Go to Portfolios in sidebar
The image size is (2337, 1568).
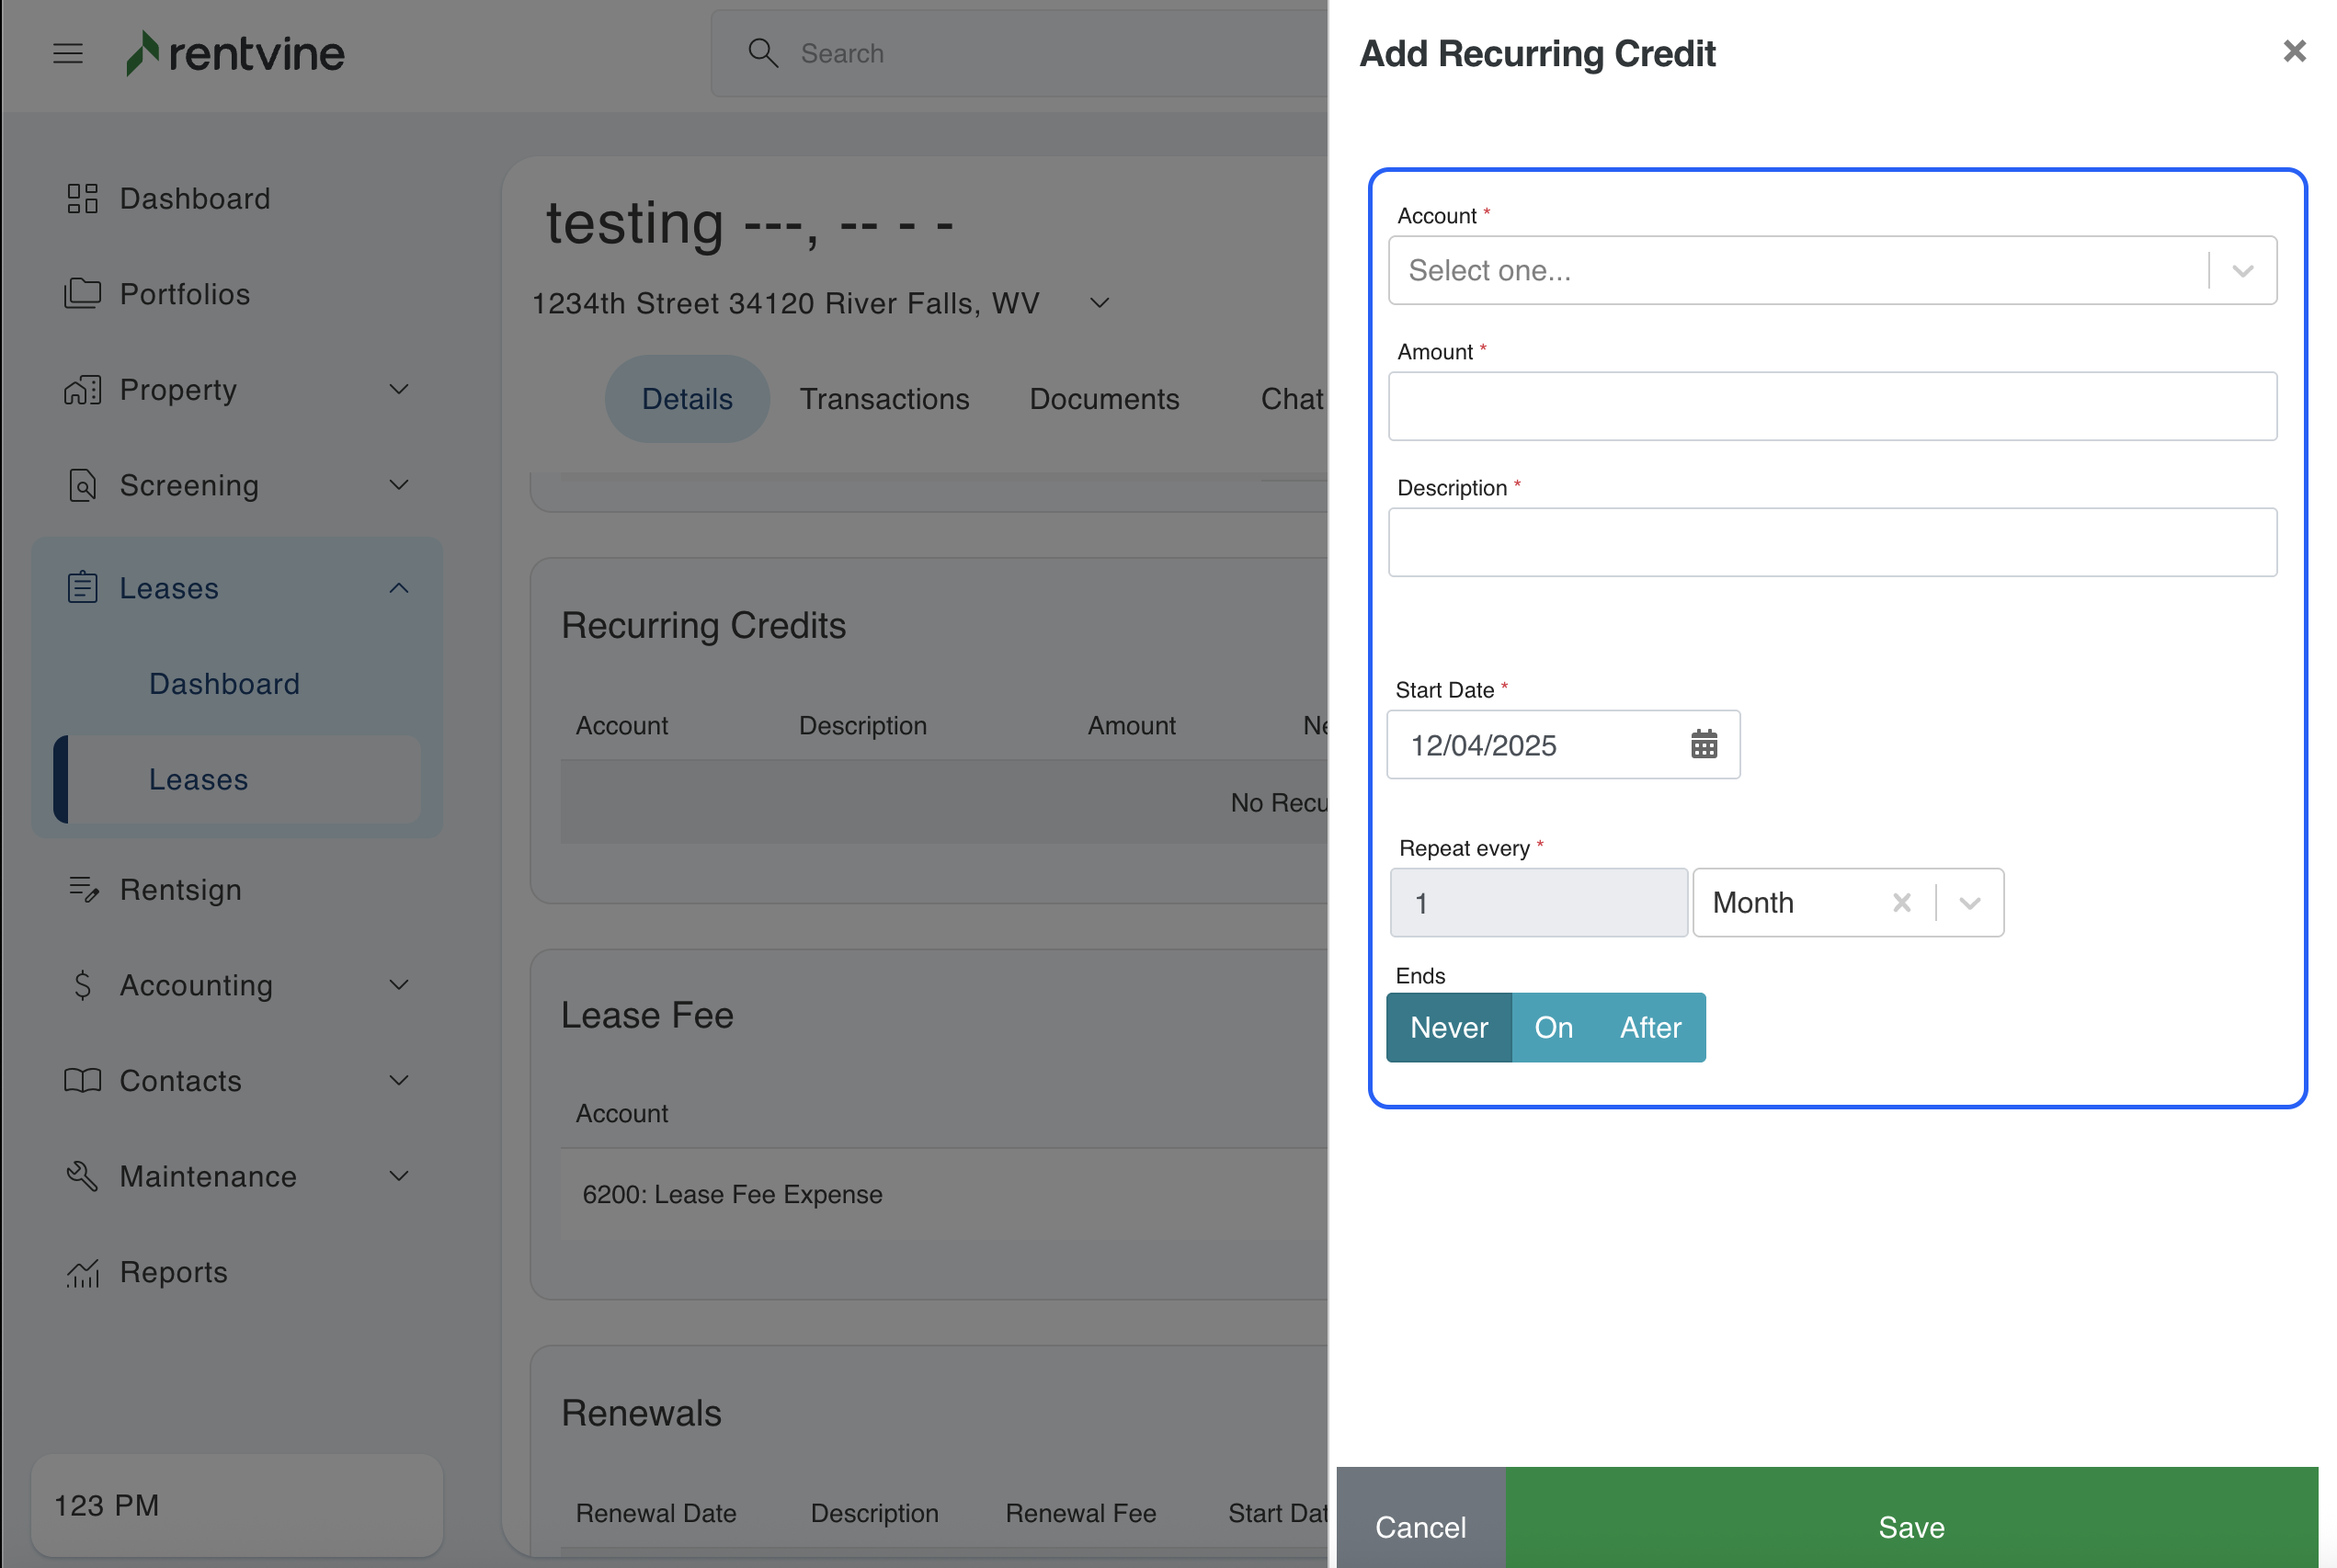pos(184,293)
